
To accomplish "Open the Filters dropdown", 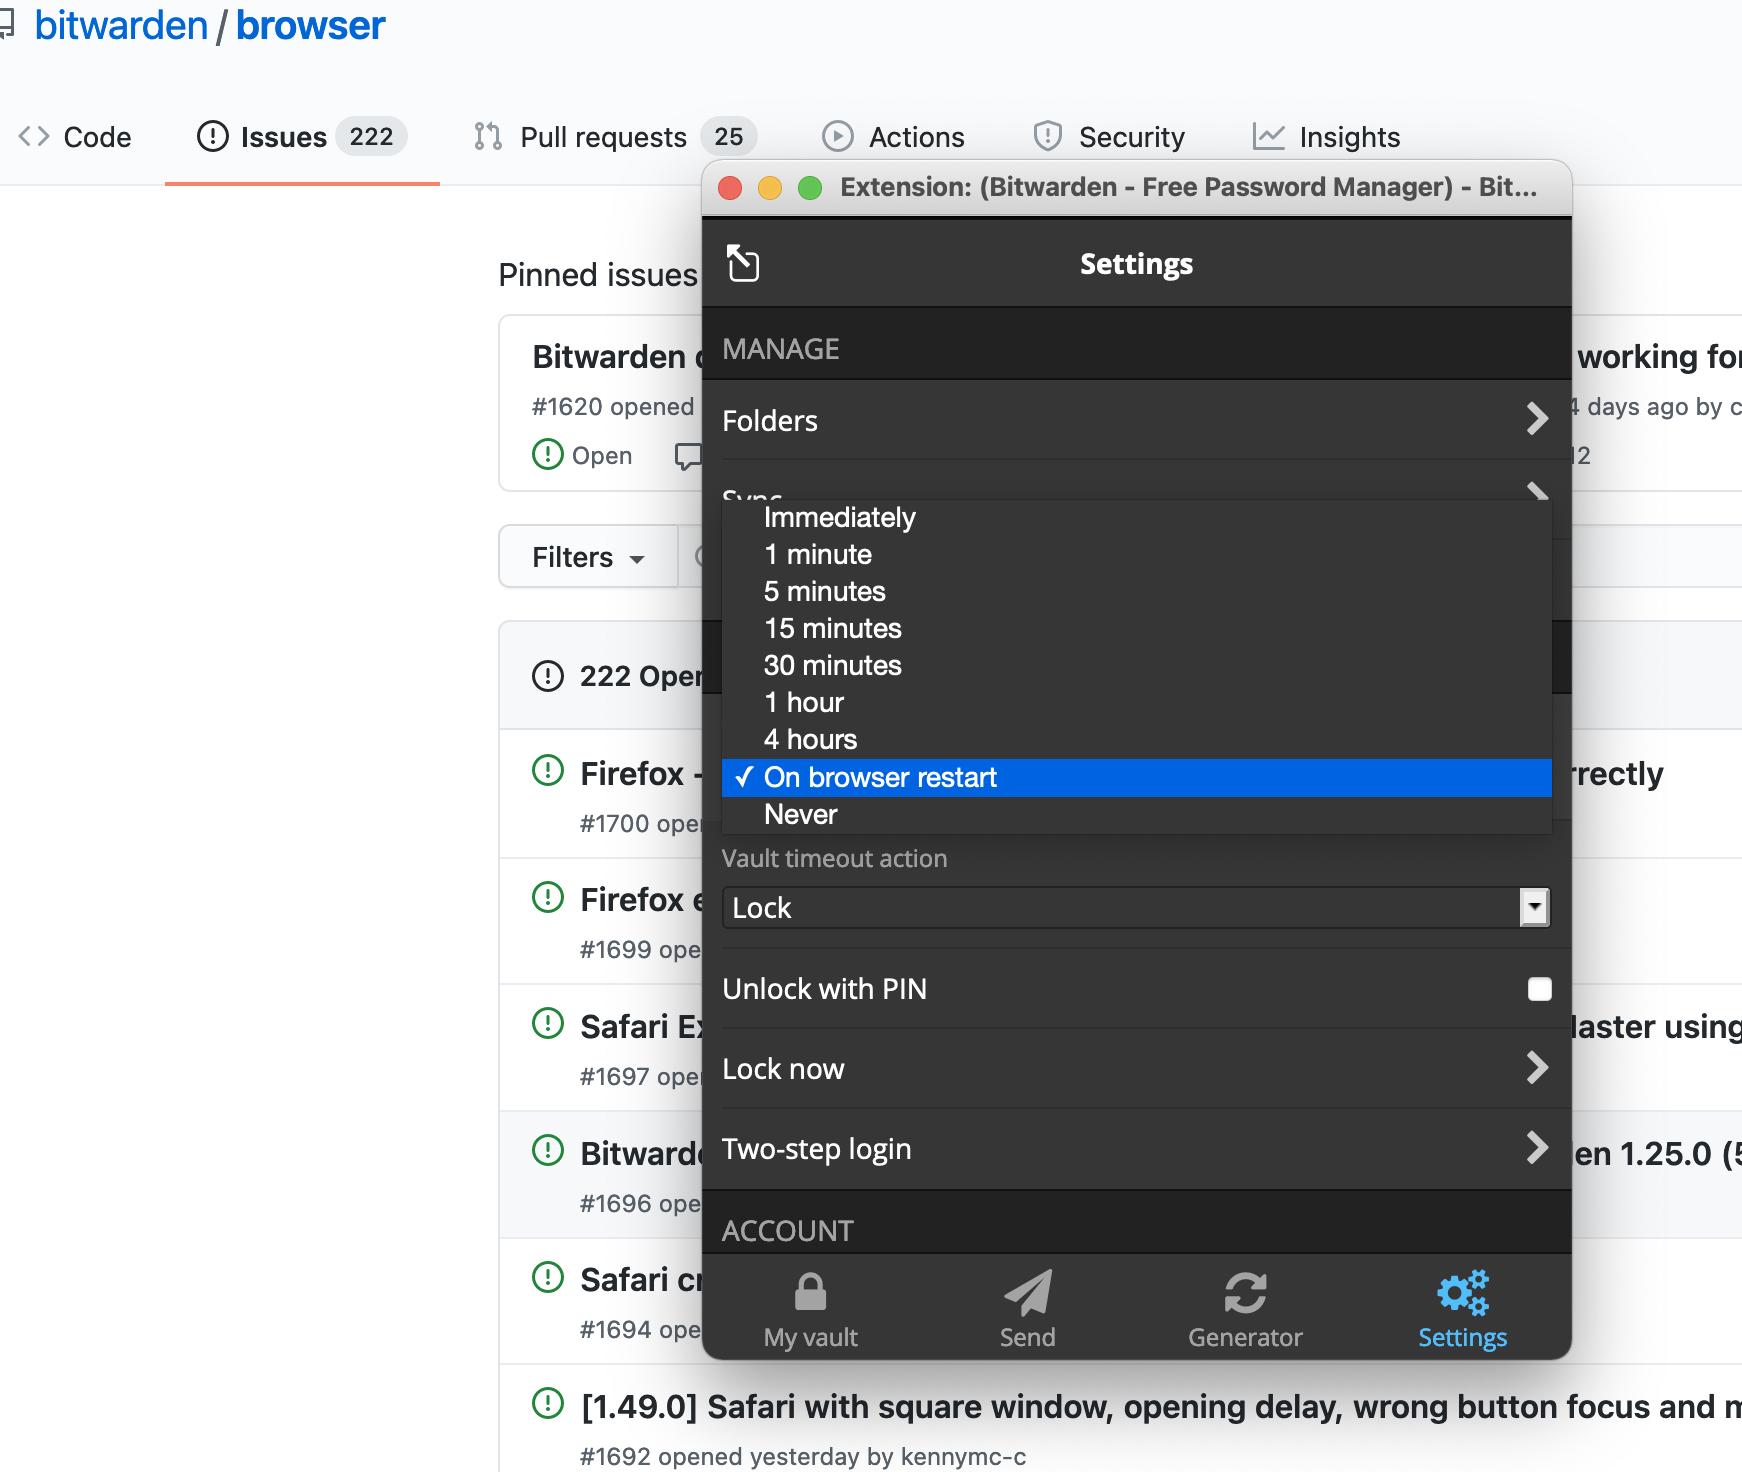I will tap(588, 557).
